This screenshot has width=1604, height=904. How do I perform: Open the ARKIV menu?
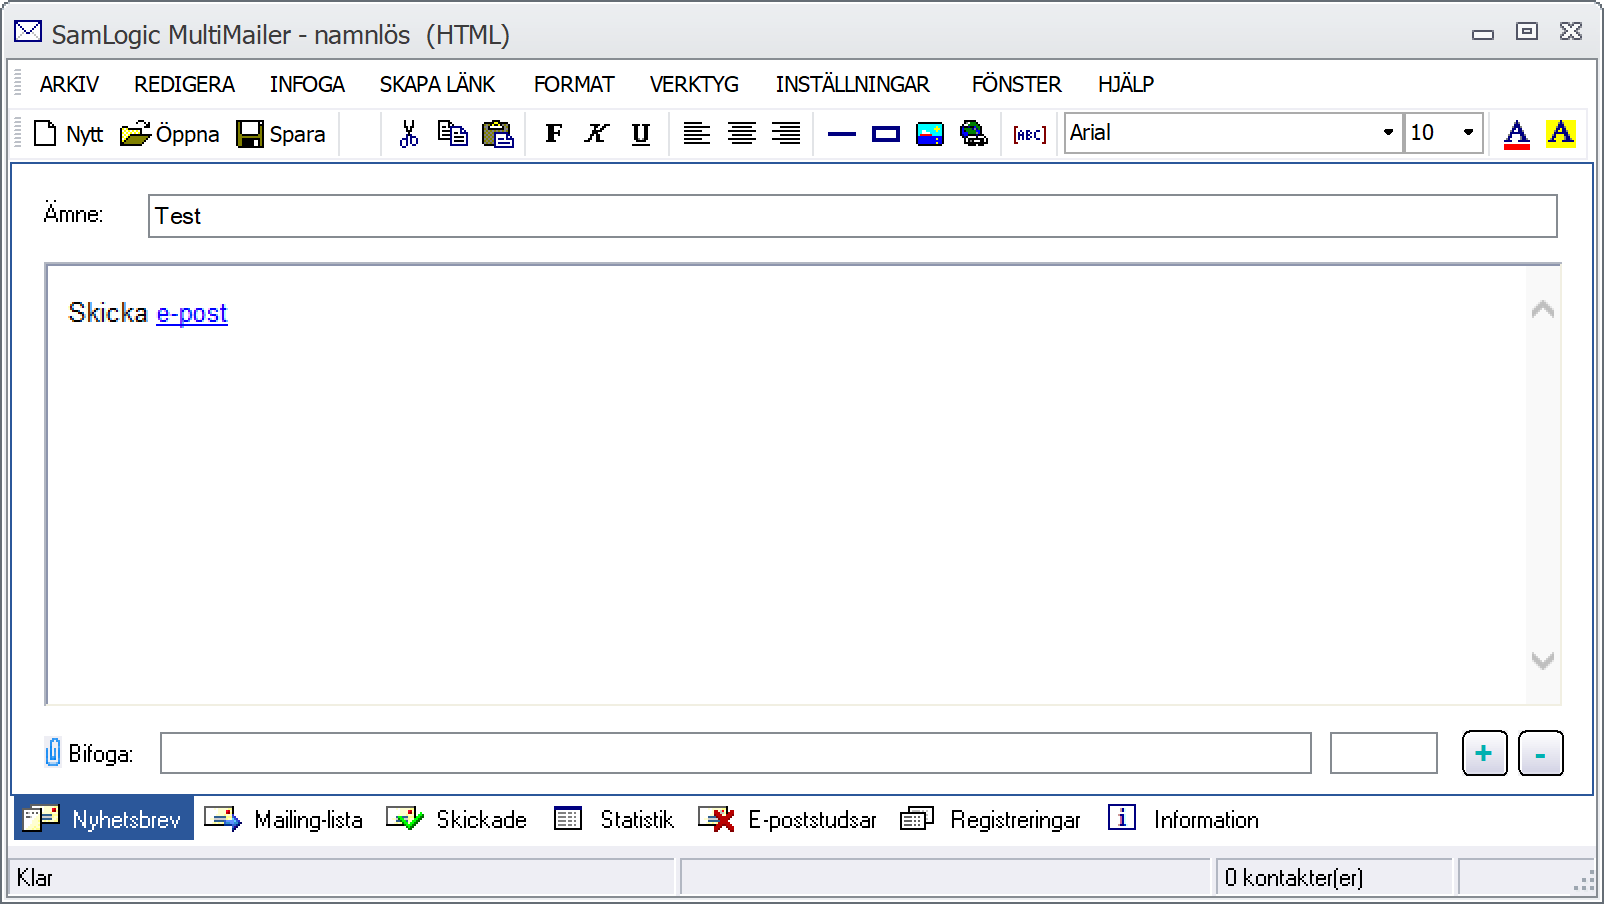coord(69,84)
